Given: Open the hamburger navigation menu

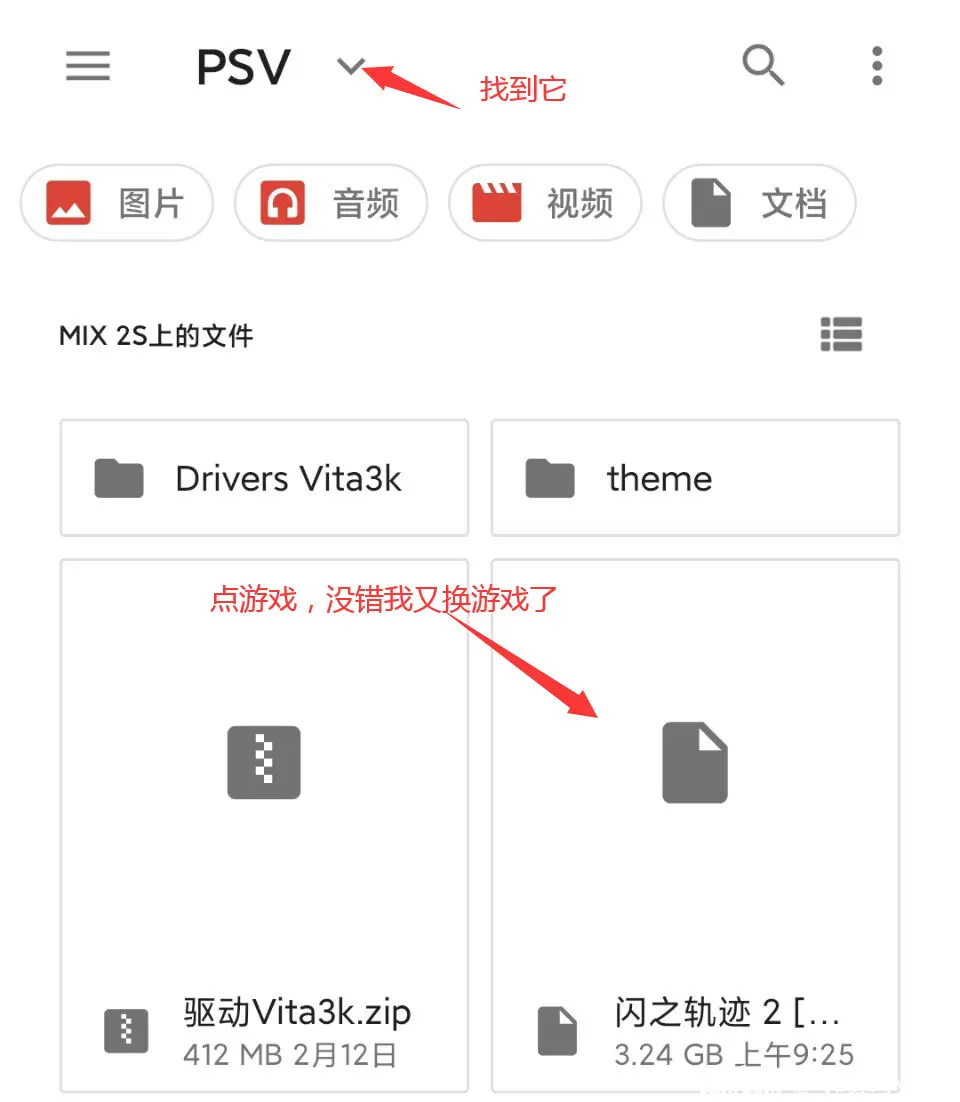Looking at the screenshot, I should pos(88,66).
